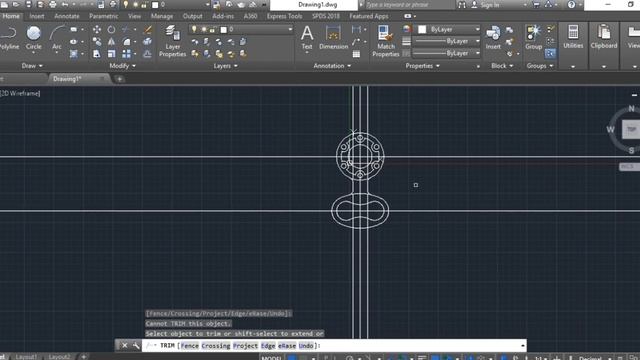Activate the Move tool in Modify panel
Image resolution: width=640 pixels, height=360 pixels.
97,29
